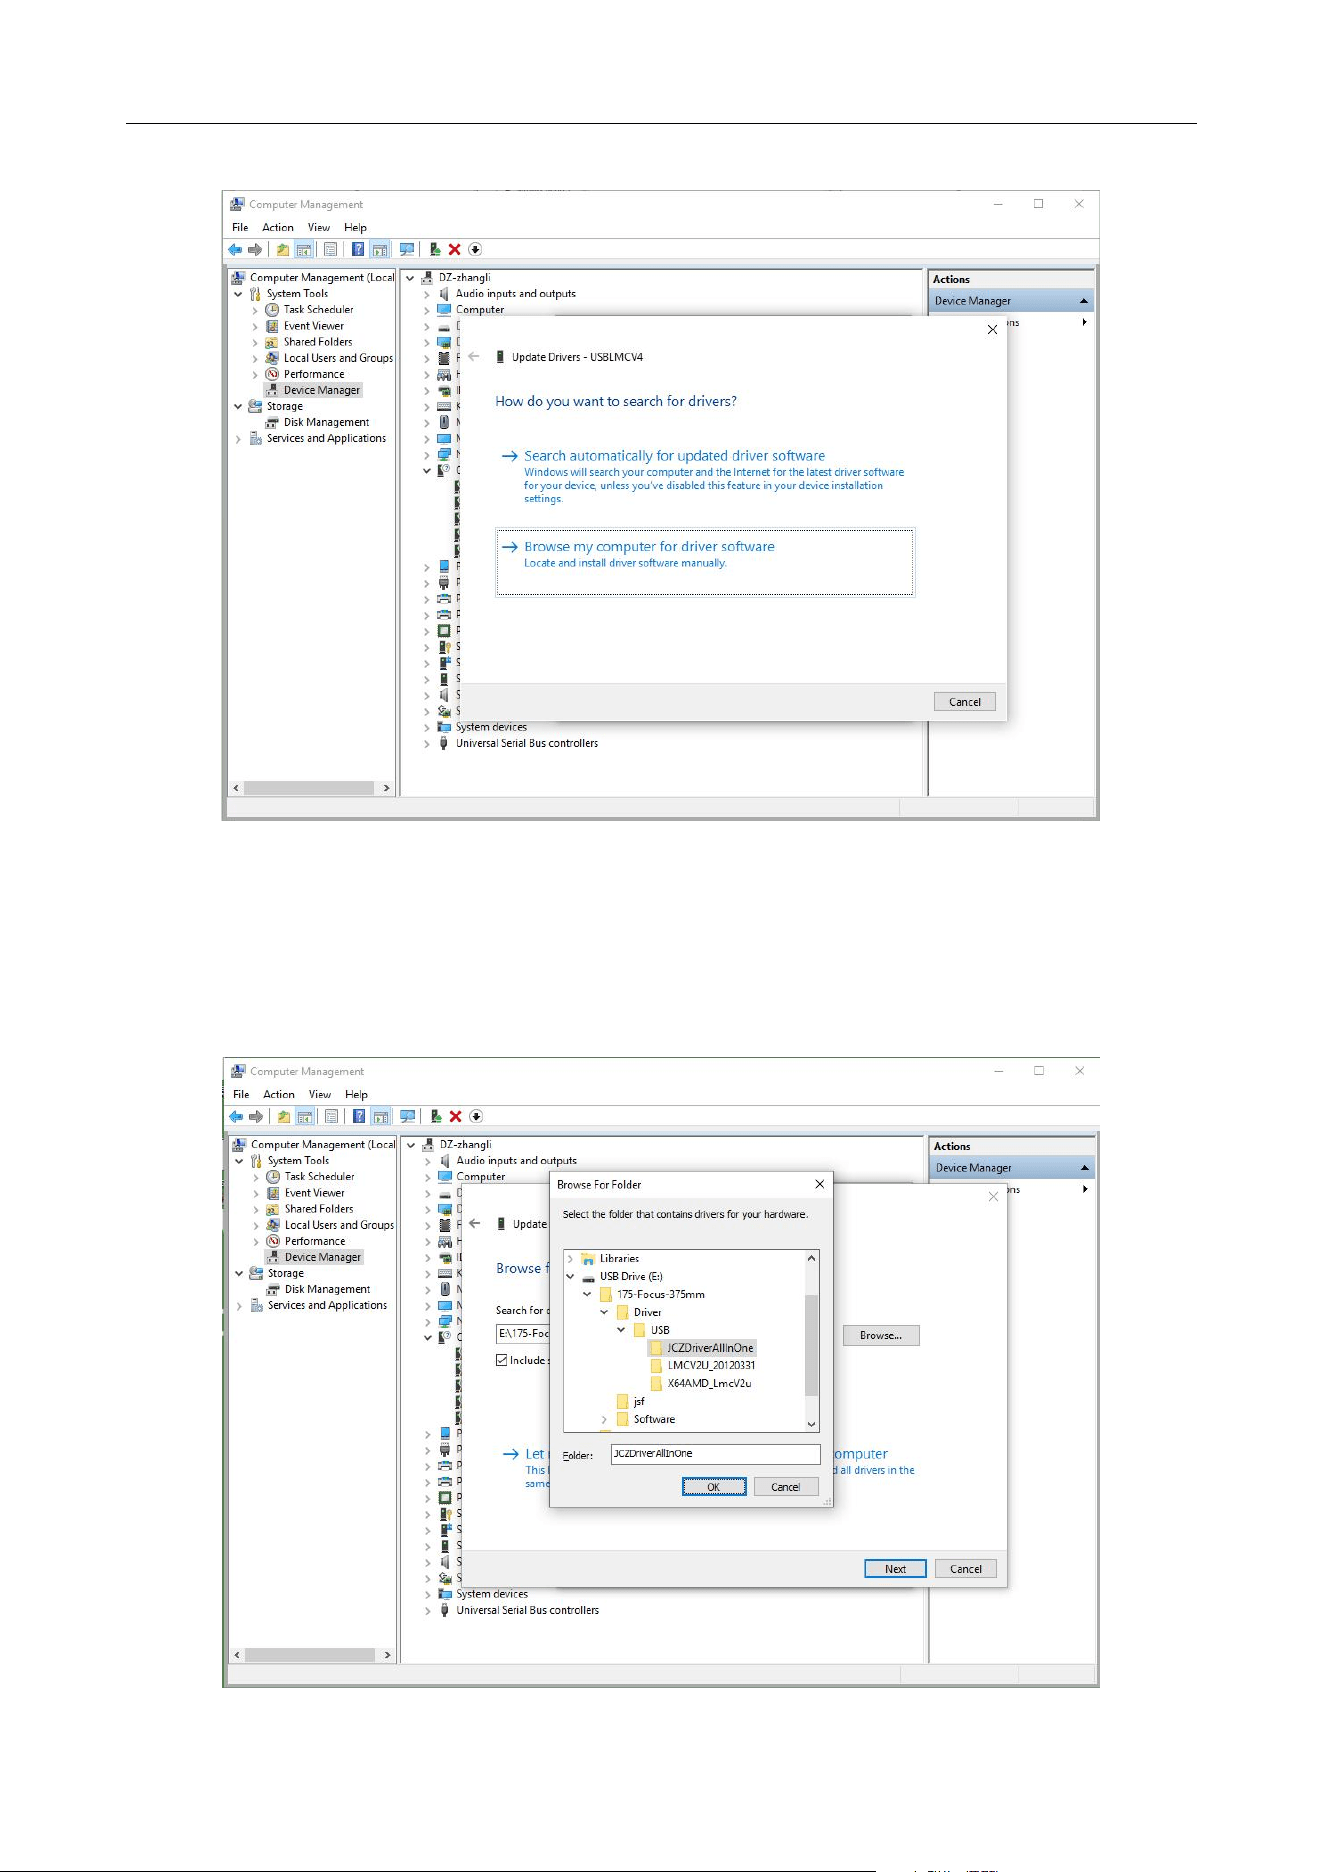Click the Properties sheet toolbar icon in the lower screenshot
1324x1872 pixels.
tap(331, 1117)
